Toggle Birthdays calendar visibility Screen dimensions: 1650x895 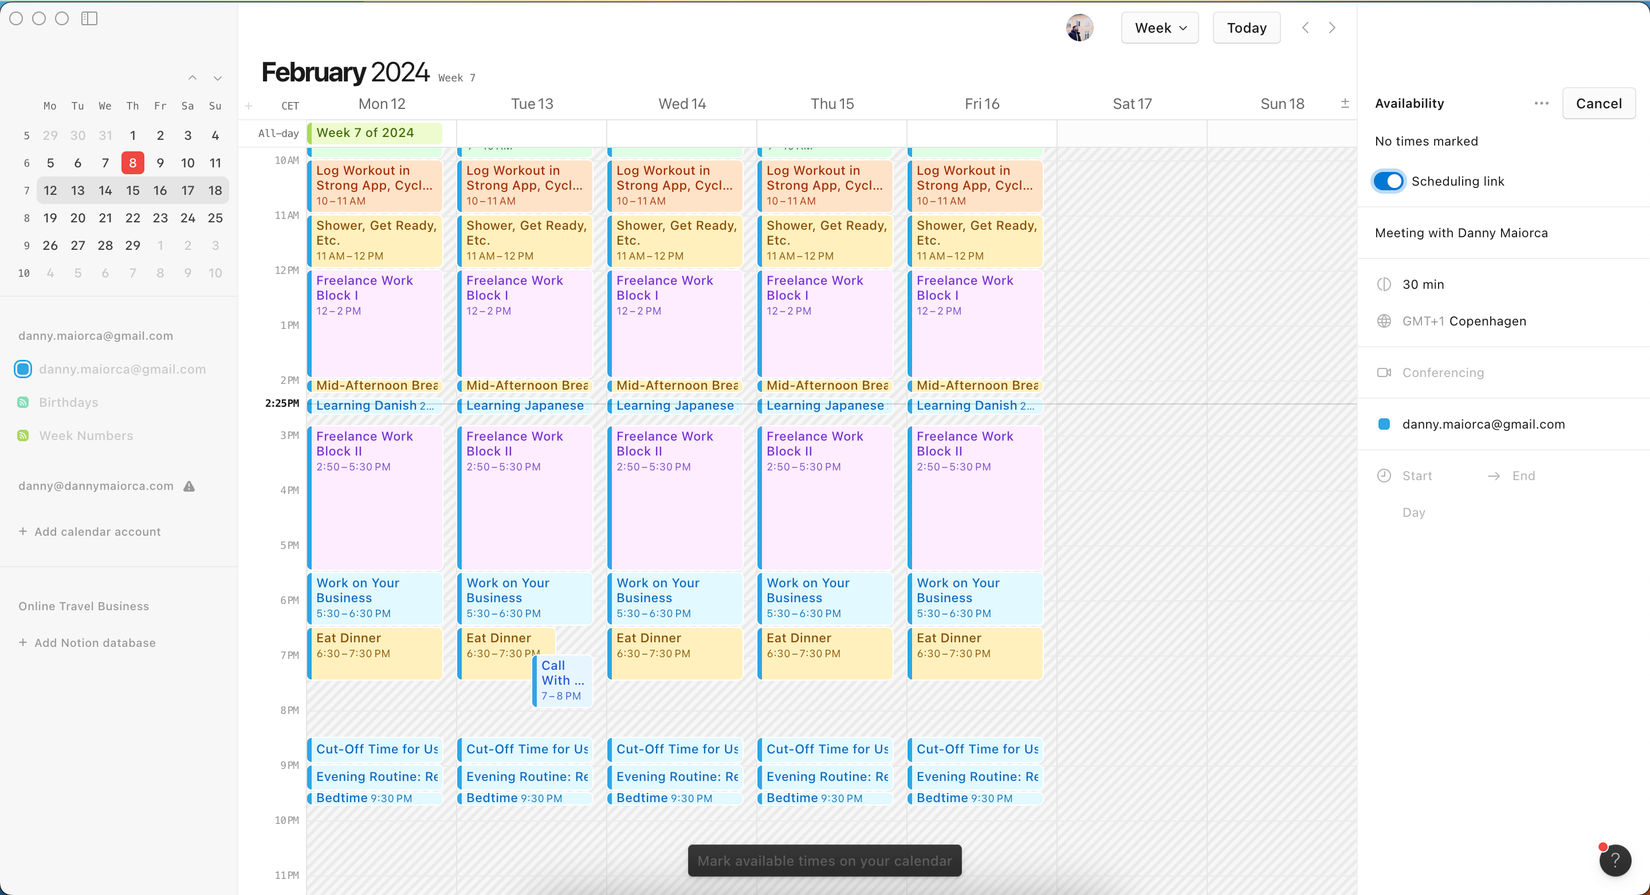(23, 402)
